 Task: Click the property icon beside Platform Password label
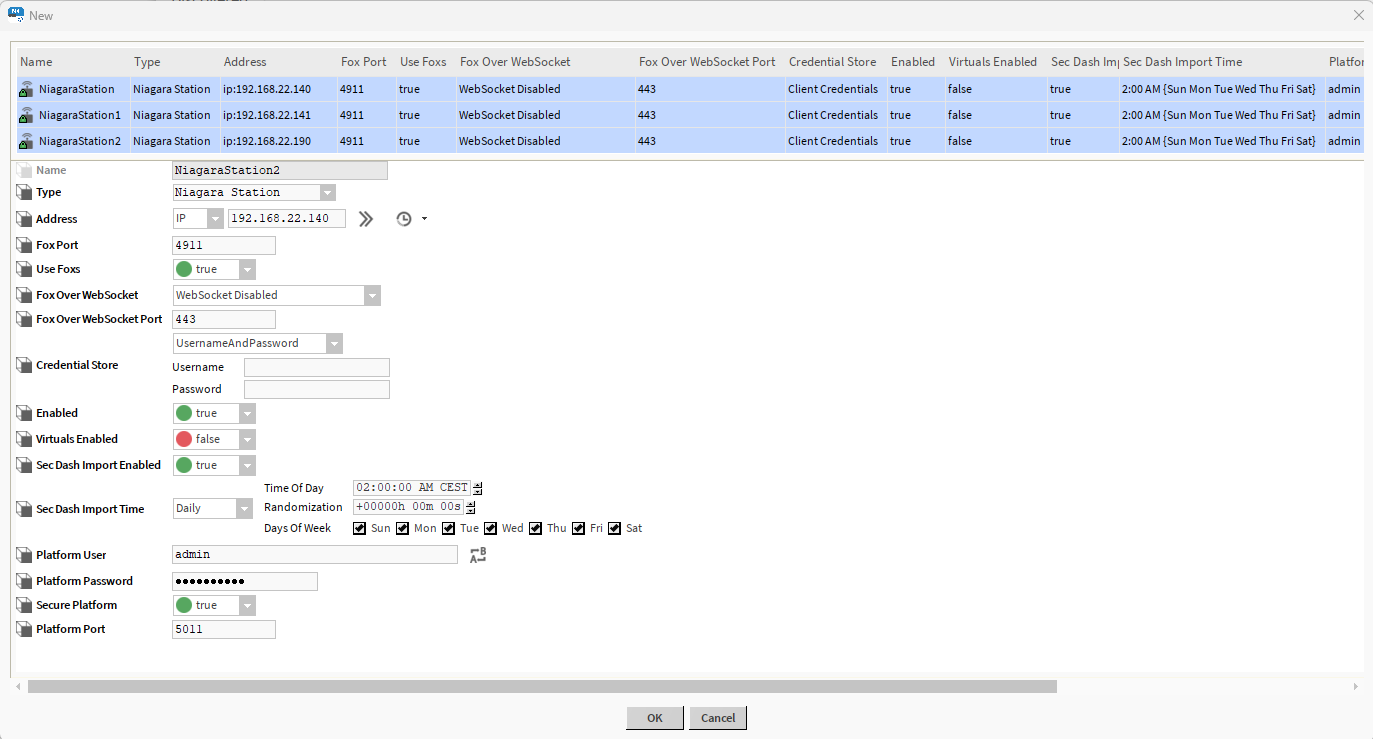click(25, 581)
